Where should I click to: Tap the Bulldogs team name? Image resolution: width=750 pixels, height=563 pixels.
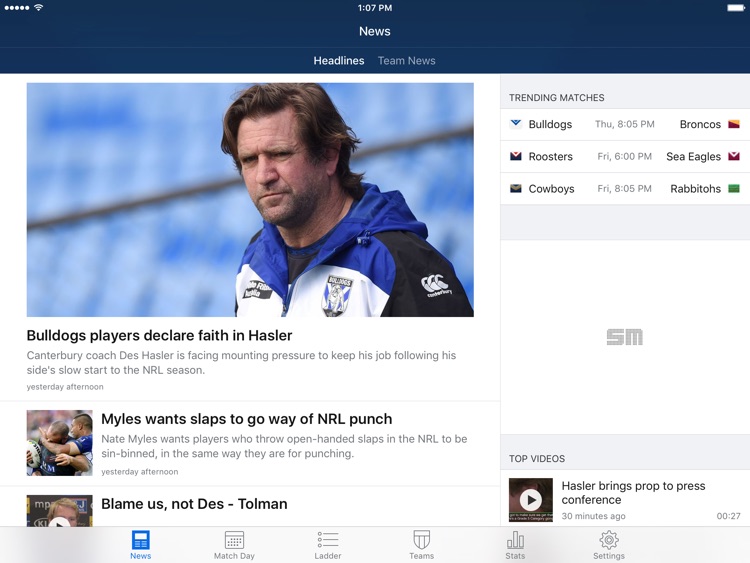(550, 124)
